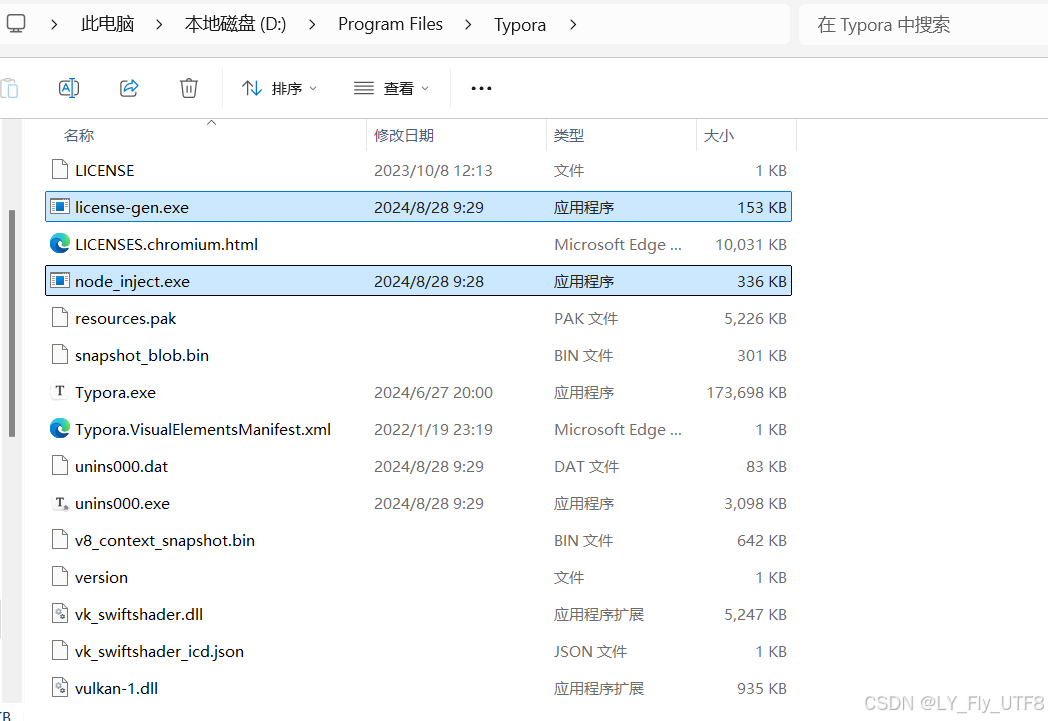Click the snapshot_blob.bin file icon

(59, 354)
